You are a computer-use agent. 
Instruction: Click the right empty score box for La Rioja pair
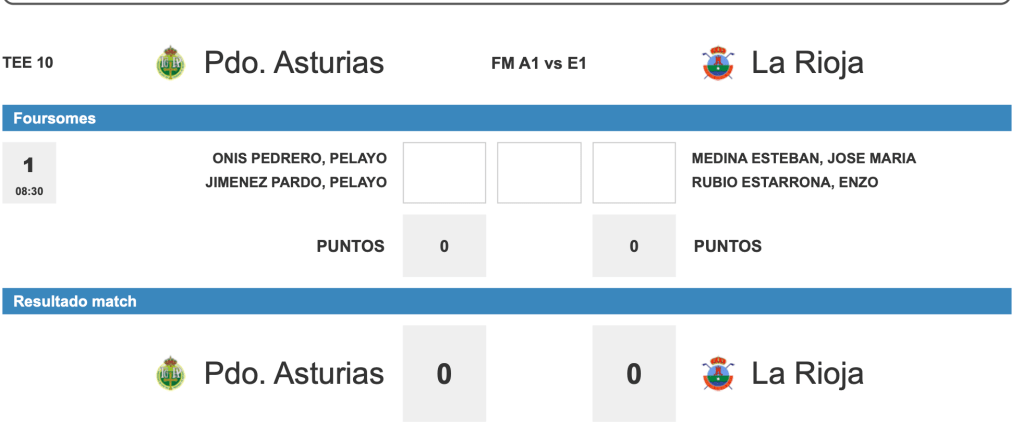(x=634, y=172)
